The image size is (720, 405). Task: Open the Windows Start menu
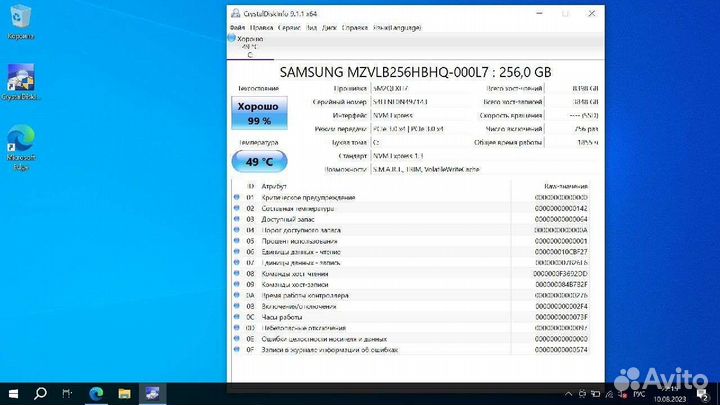pyautogui.click(x=13, y=394)
